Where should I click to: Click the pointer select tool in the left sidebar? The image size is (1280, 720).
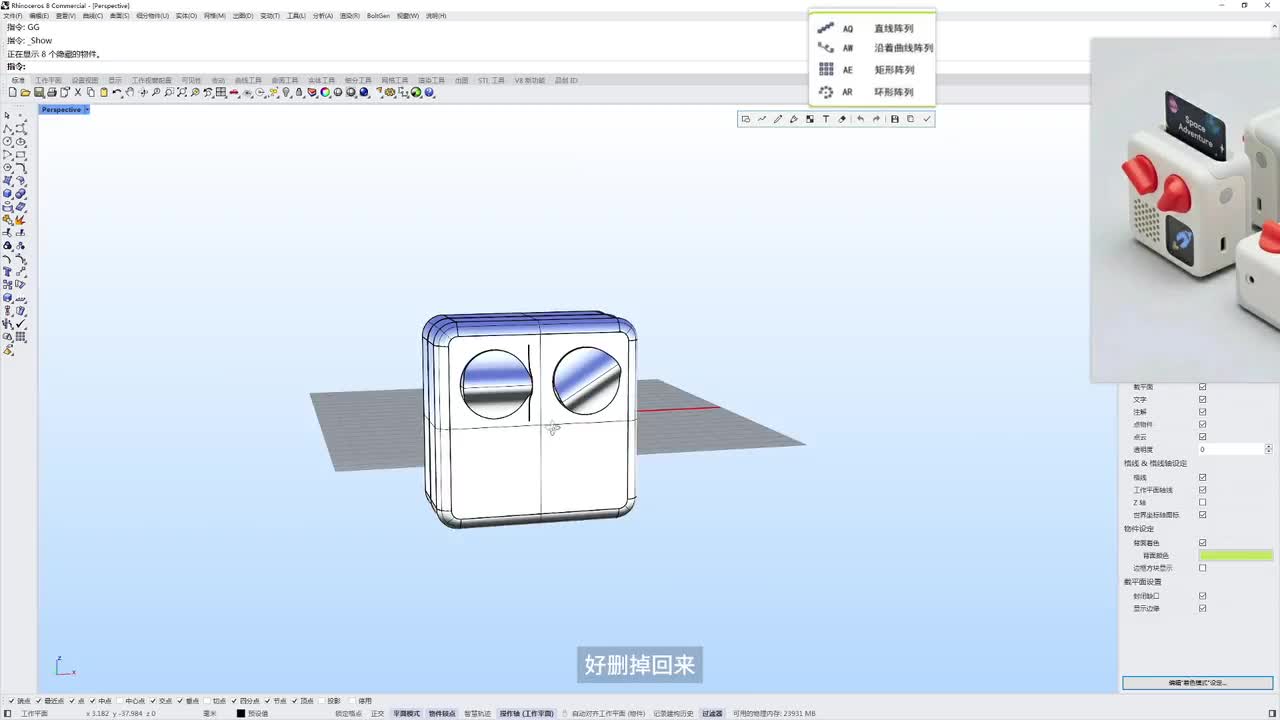coord(8,116)
